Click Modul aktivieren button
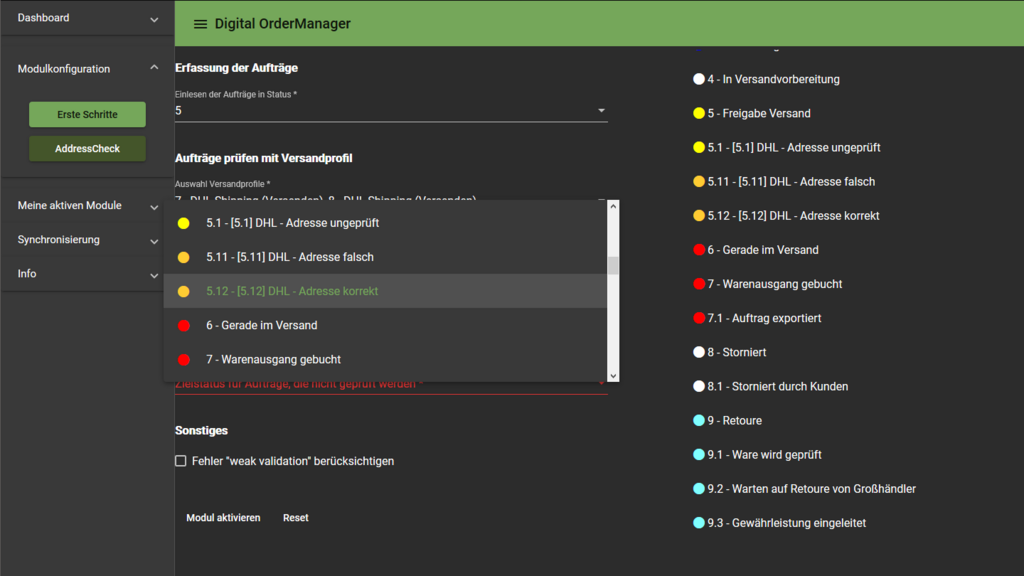This screenshot has width=1024, height=576. click(223, 518)
